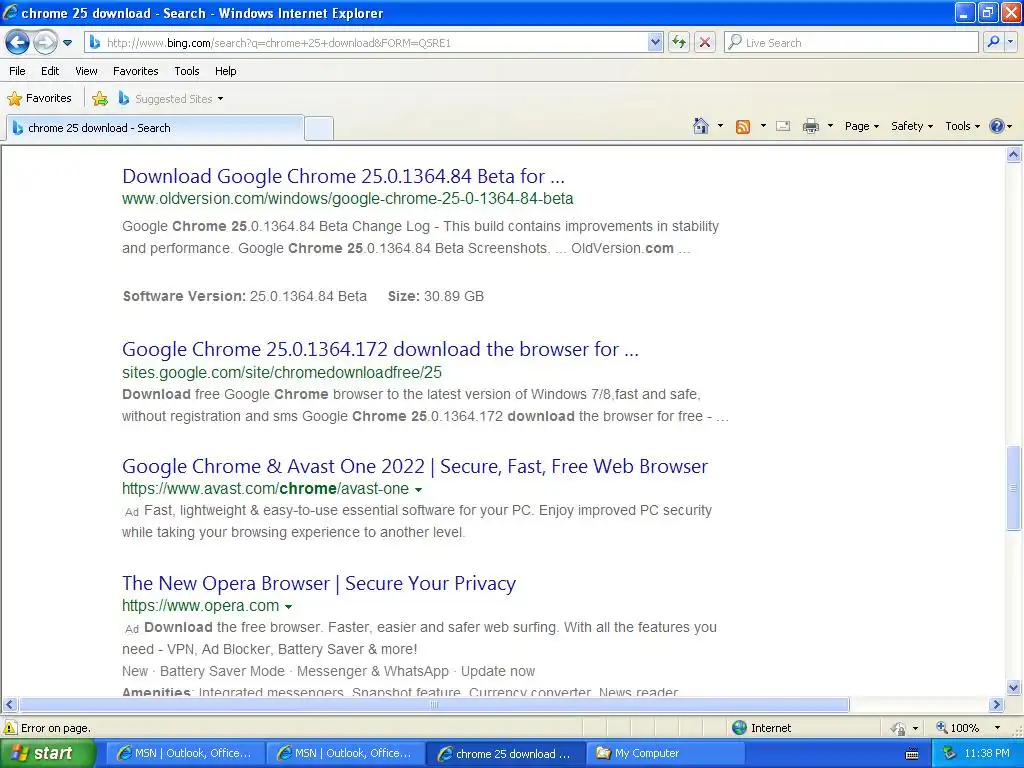
Task: Click the address bar URL field
Action: [x=366, y=42]
